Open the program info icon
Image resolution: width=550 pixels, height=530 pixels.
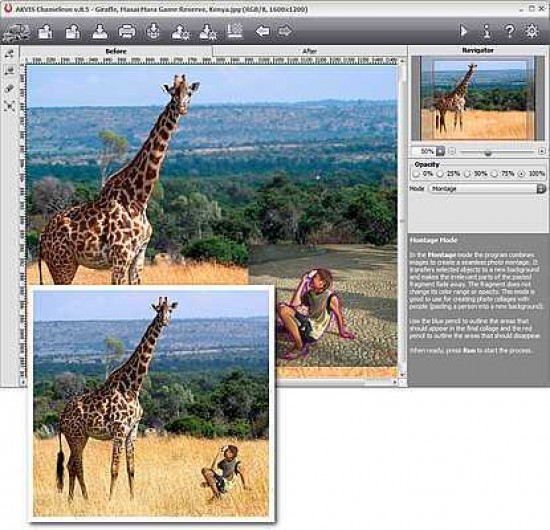(487, 31)
